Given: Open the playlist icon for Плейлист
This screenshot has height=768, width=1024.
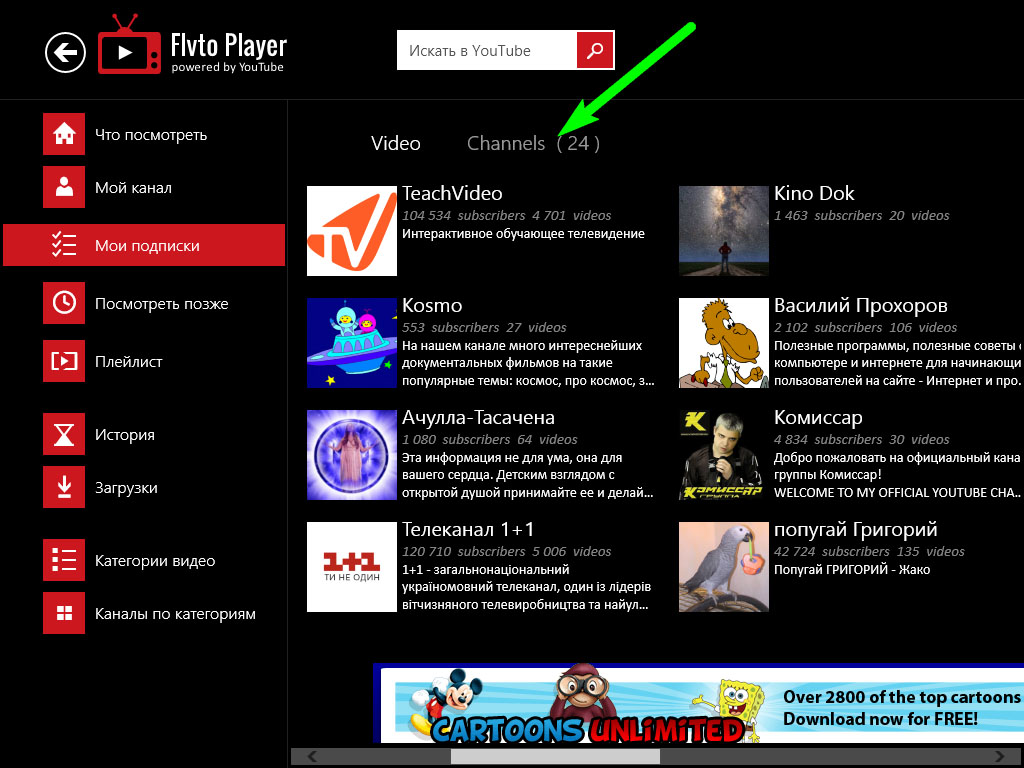Looking at the screenshot, I should click(x=64, y=360).
